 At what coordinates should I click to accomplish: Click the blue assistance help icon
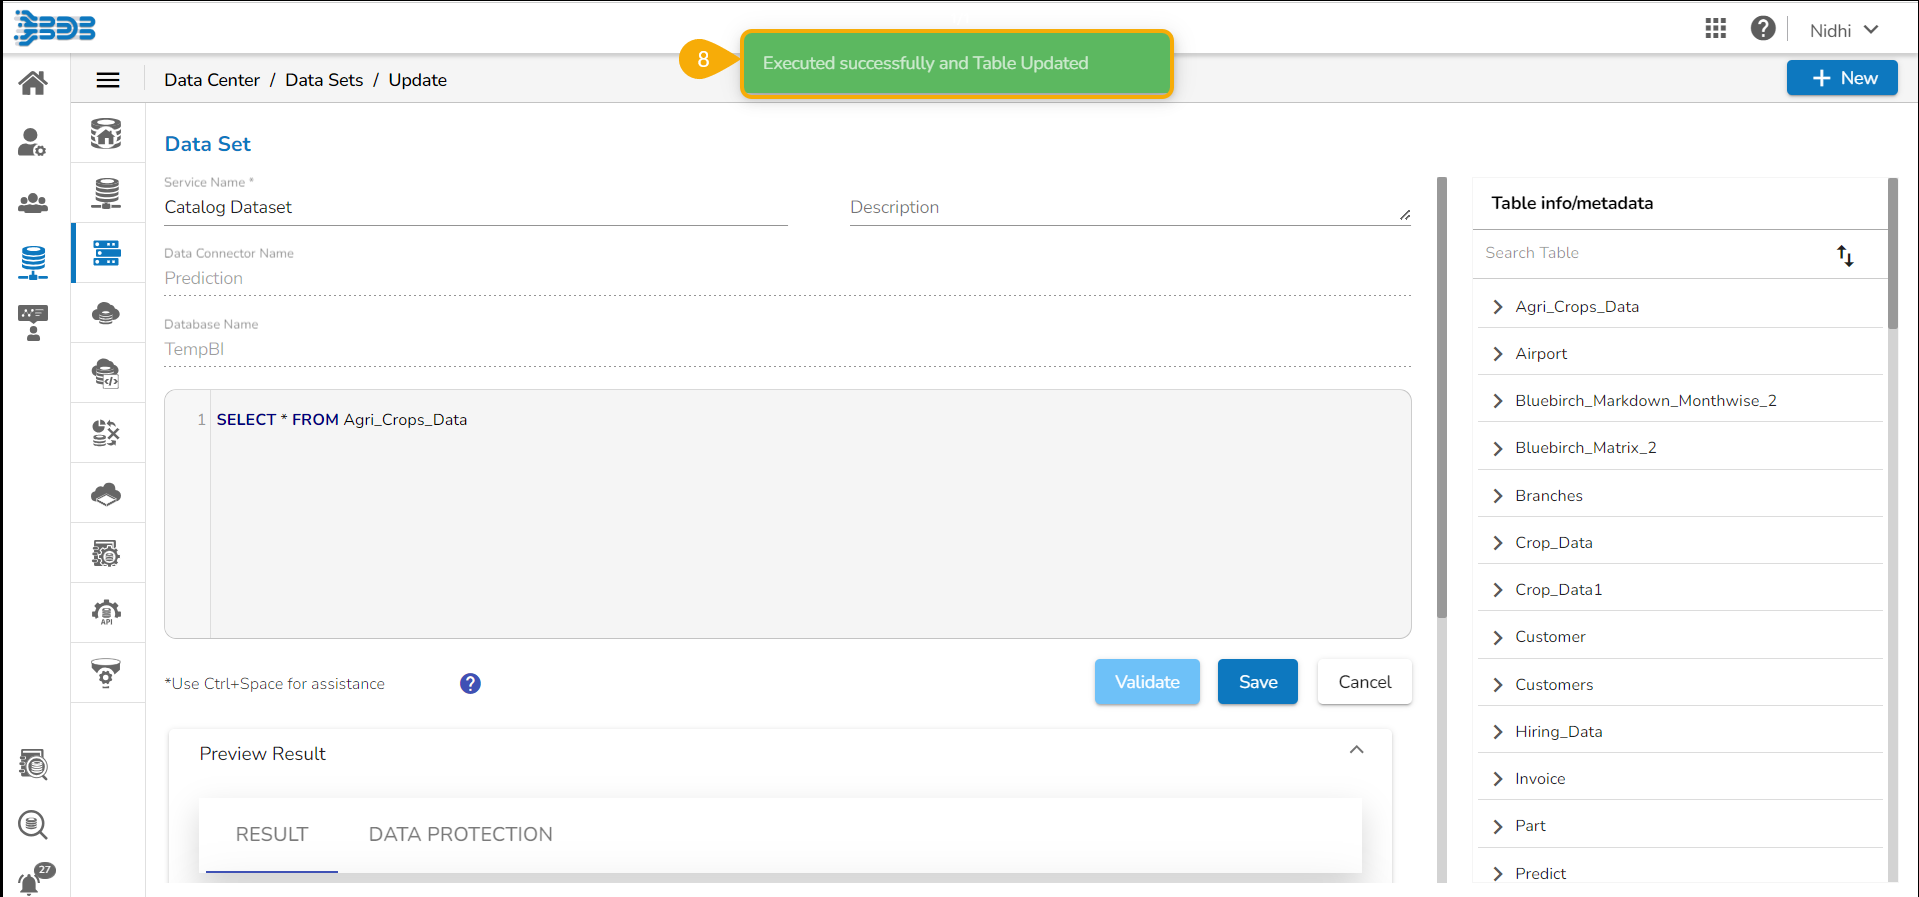tap(470, 684)
